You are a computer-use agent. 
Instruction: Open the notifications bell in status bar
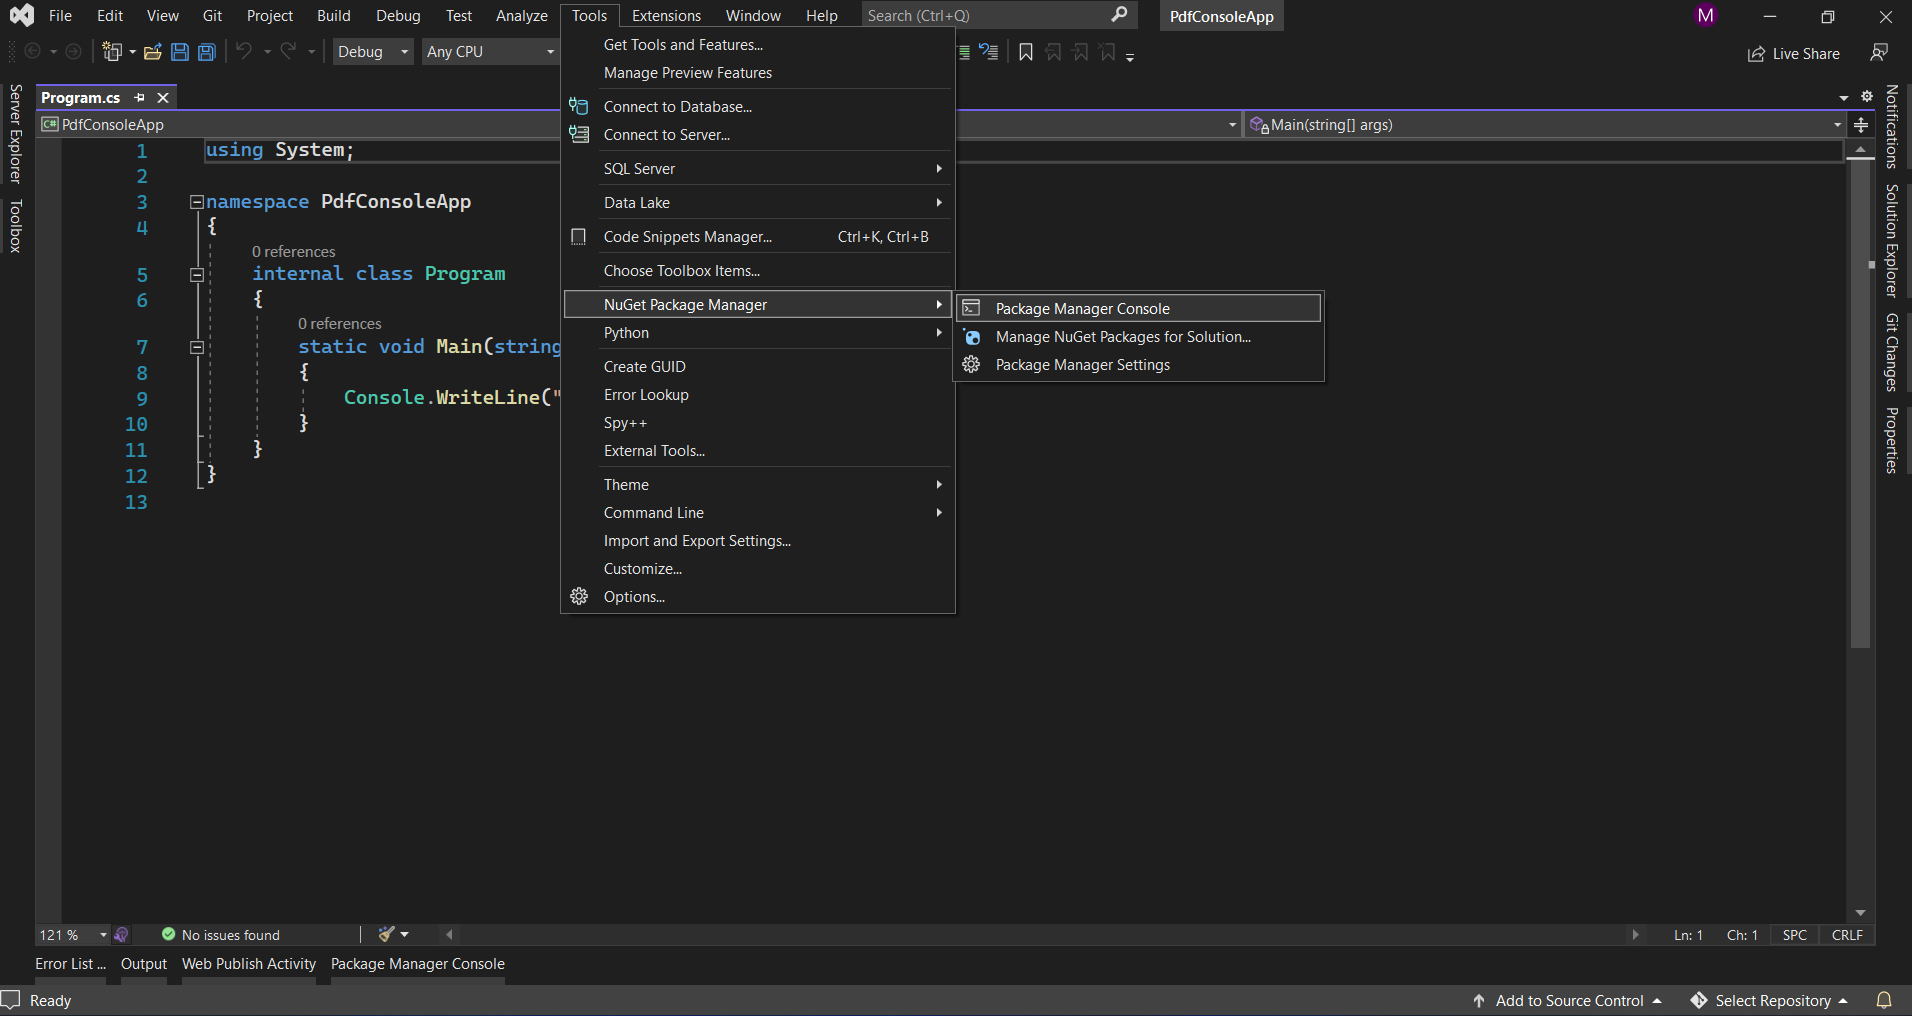pyautogui.click(x=1884, y=1000)
